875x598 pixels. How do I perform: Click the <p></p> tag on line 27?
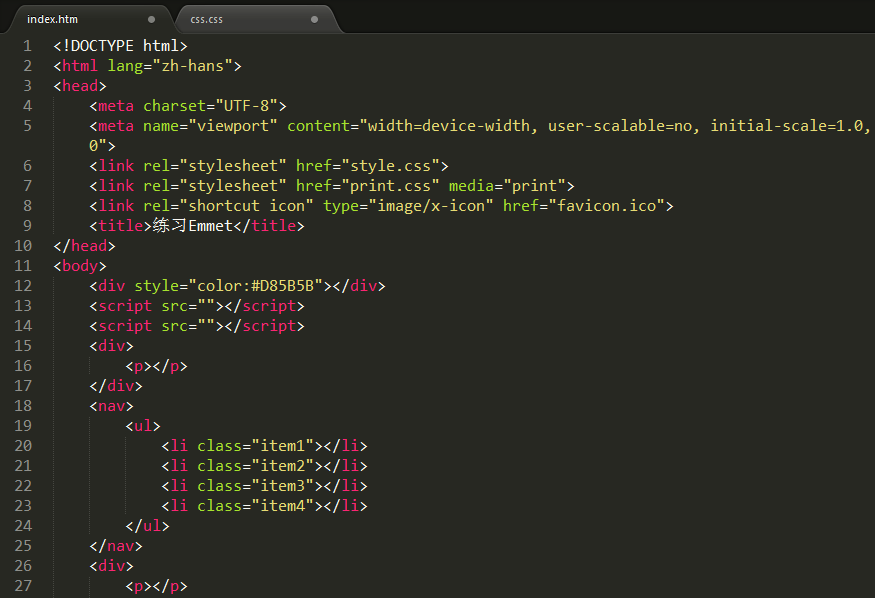(157, 586)
